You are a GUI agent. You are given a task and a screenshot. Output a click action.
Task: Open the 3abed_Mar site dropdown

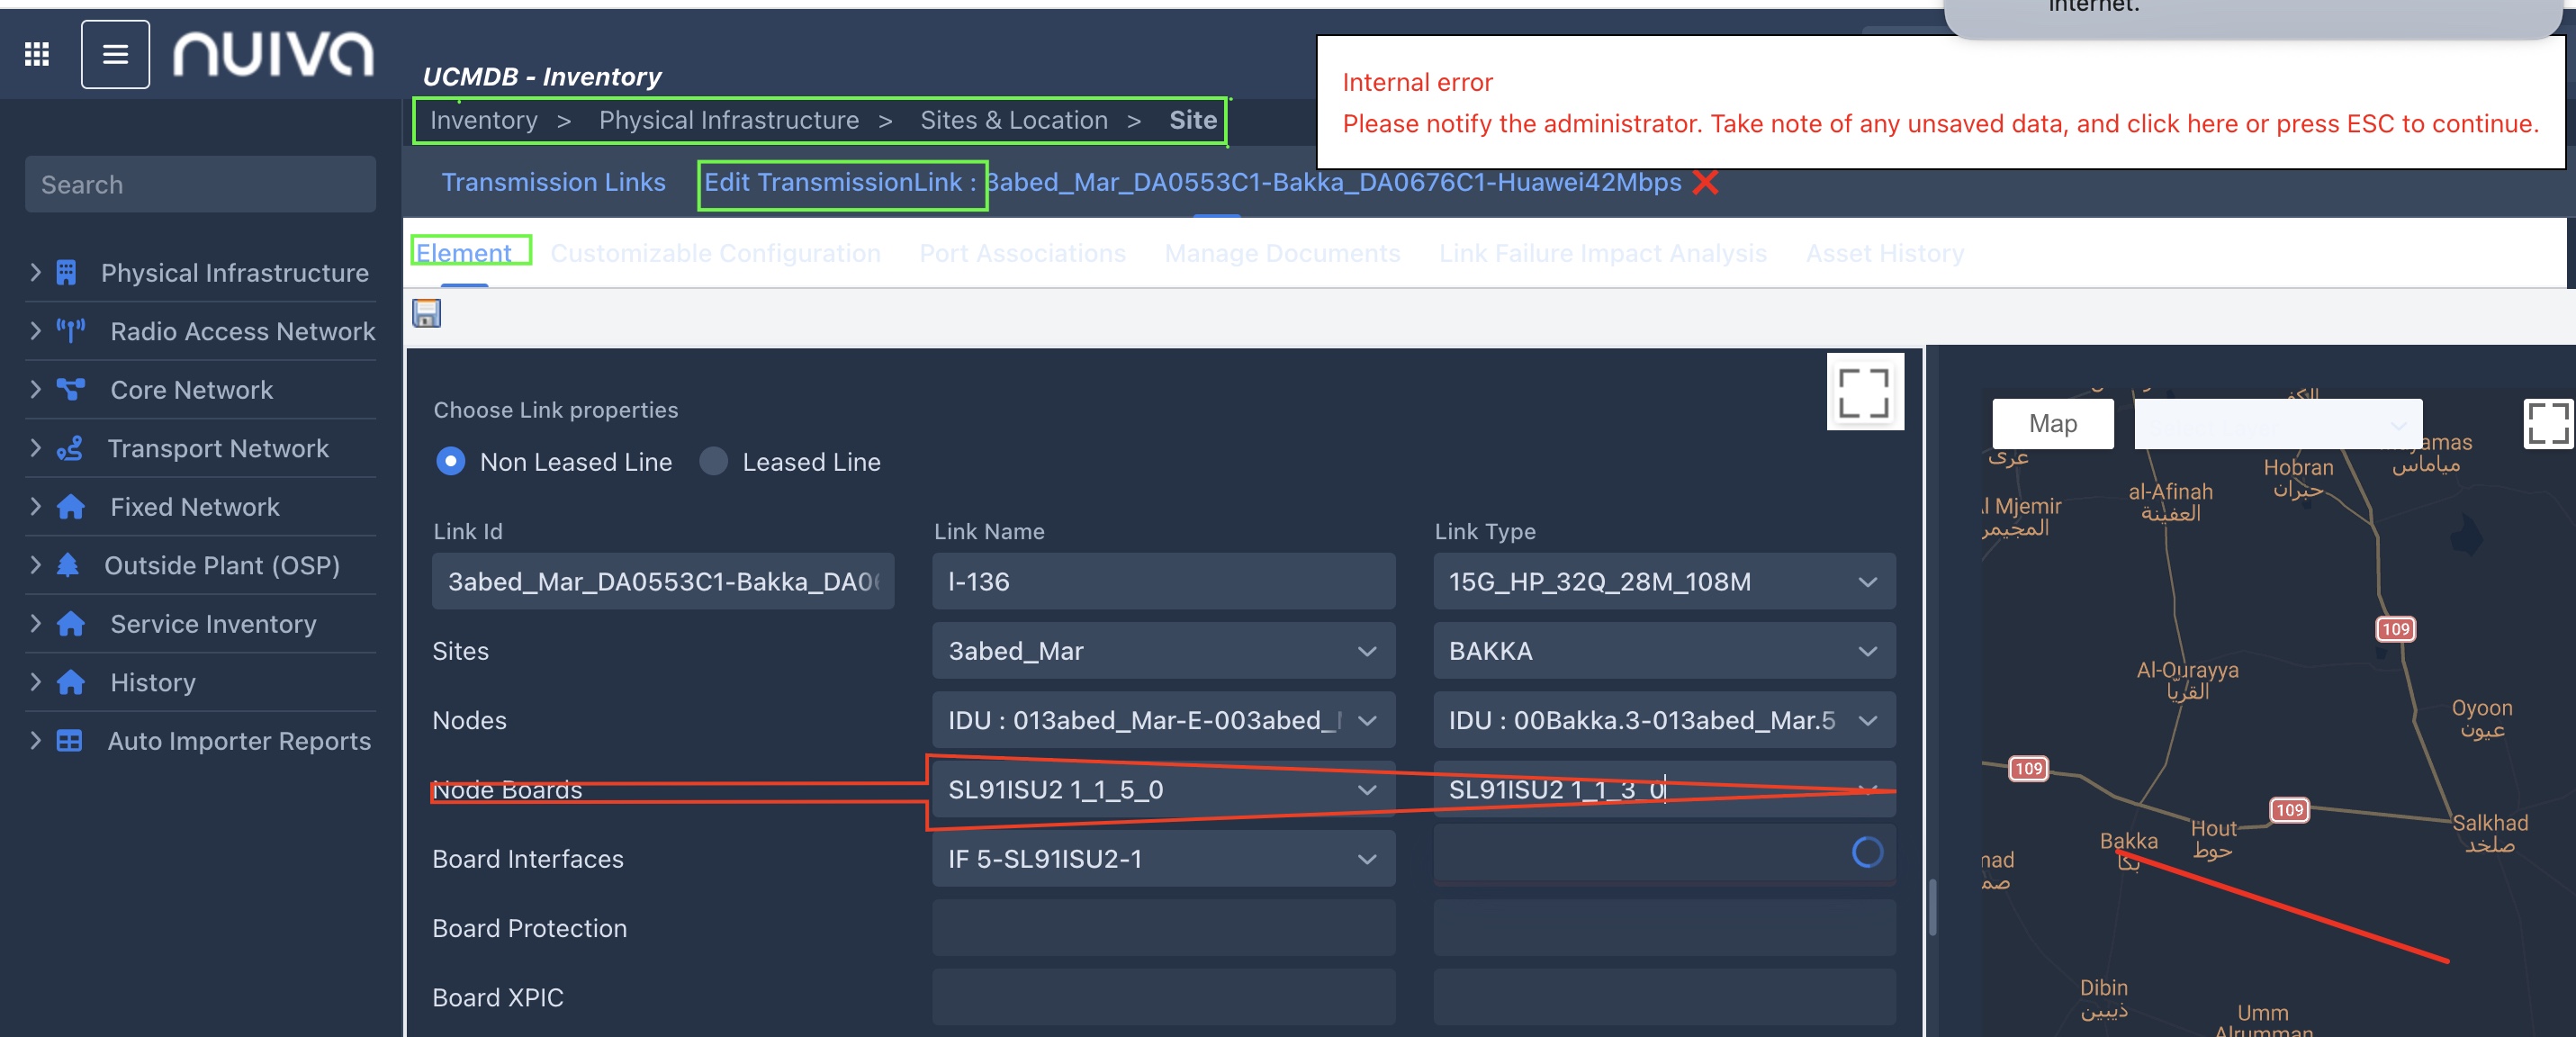(x=1162, y=651)
